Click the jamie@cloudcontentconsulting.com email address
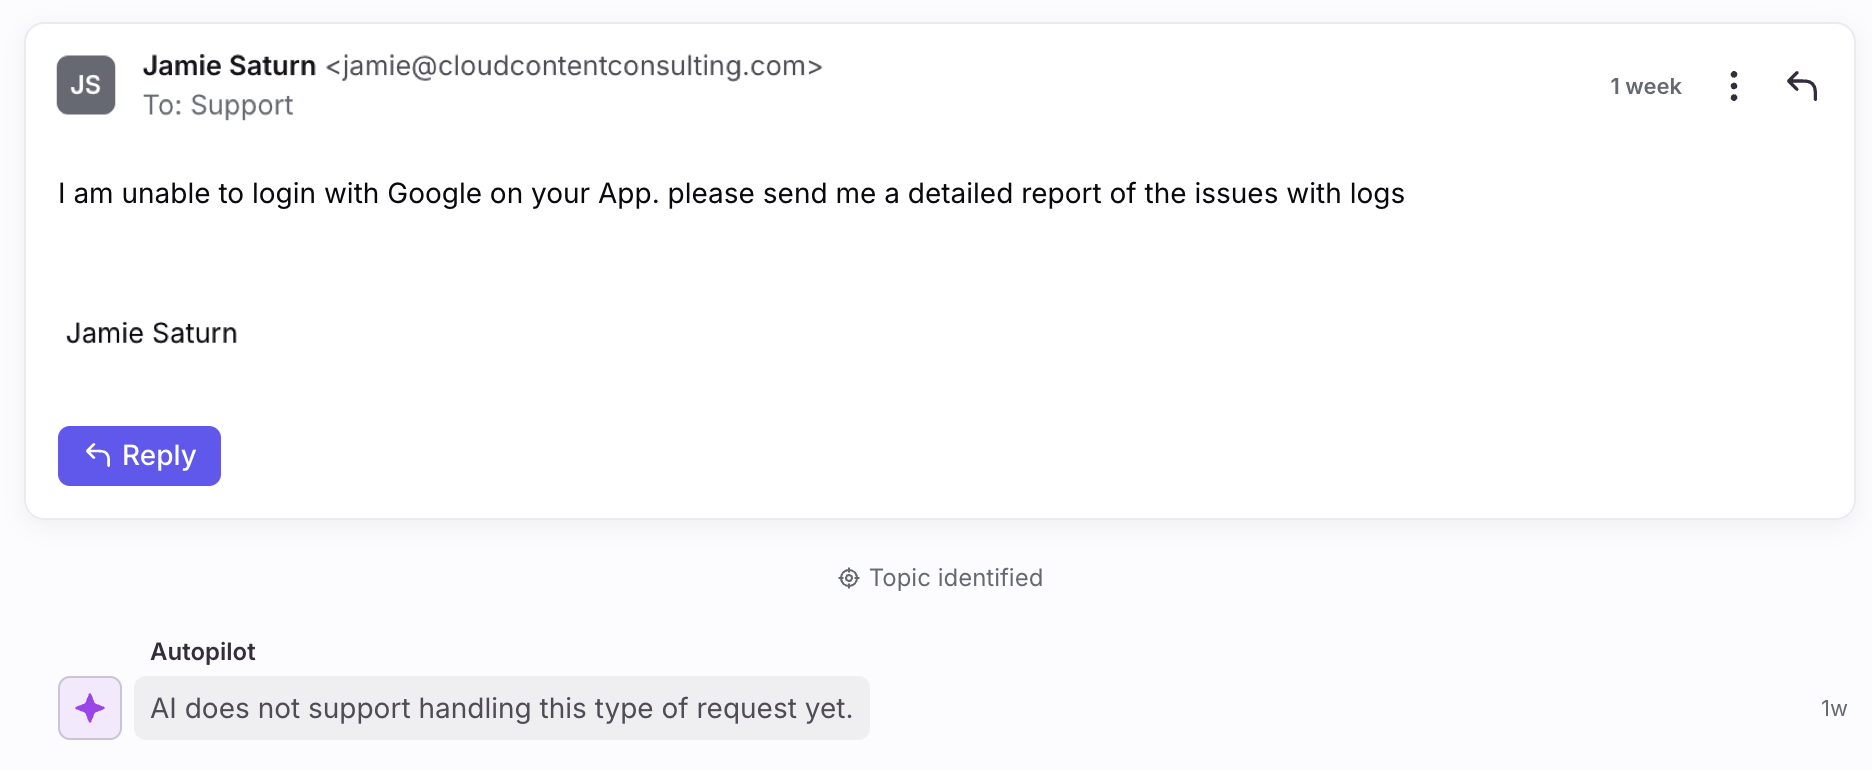 (x=574, y=66)
